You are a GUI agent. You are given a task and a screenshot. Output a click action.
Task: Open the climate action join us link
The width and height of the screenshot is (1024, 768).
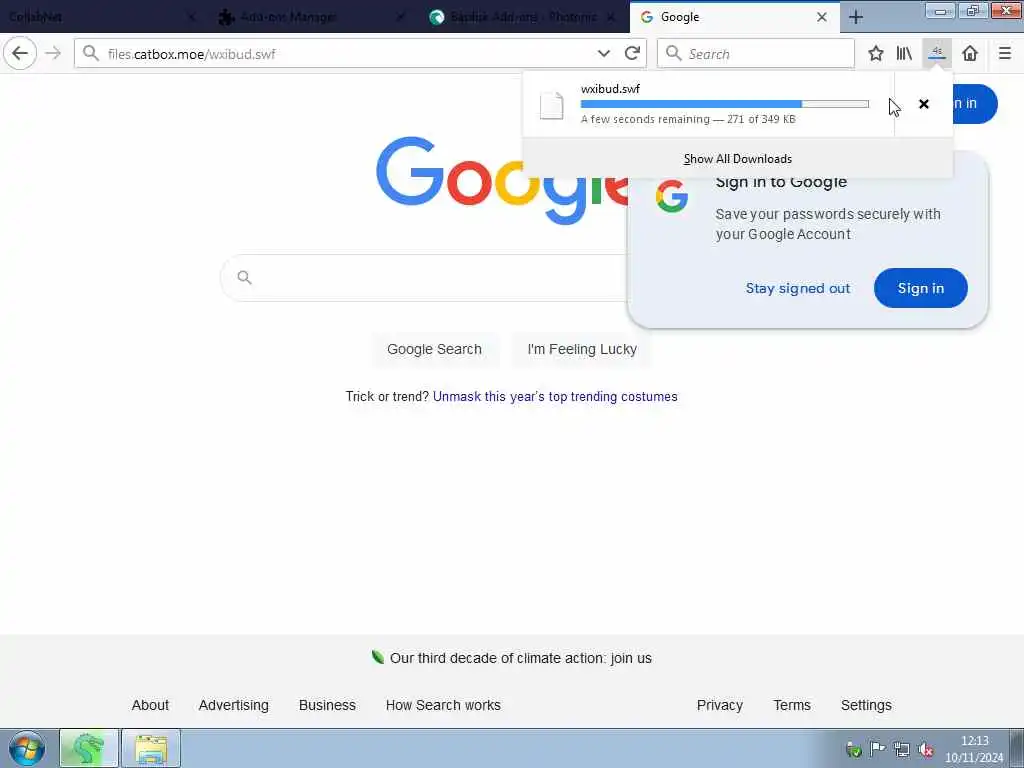[x=520, y=658]
